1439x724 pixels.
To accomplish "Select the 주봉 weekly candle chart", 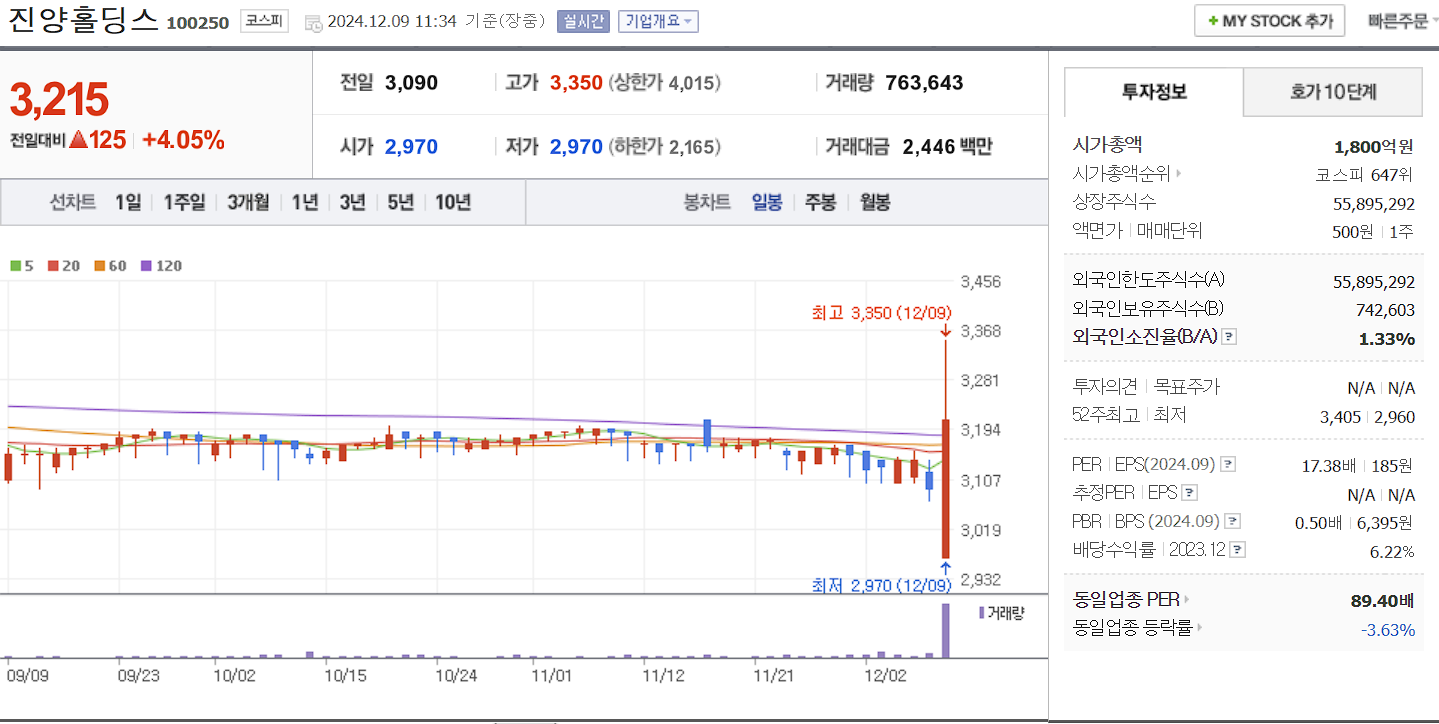I will pos(821,202).
